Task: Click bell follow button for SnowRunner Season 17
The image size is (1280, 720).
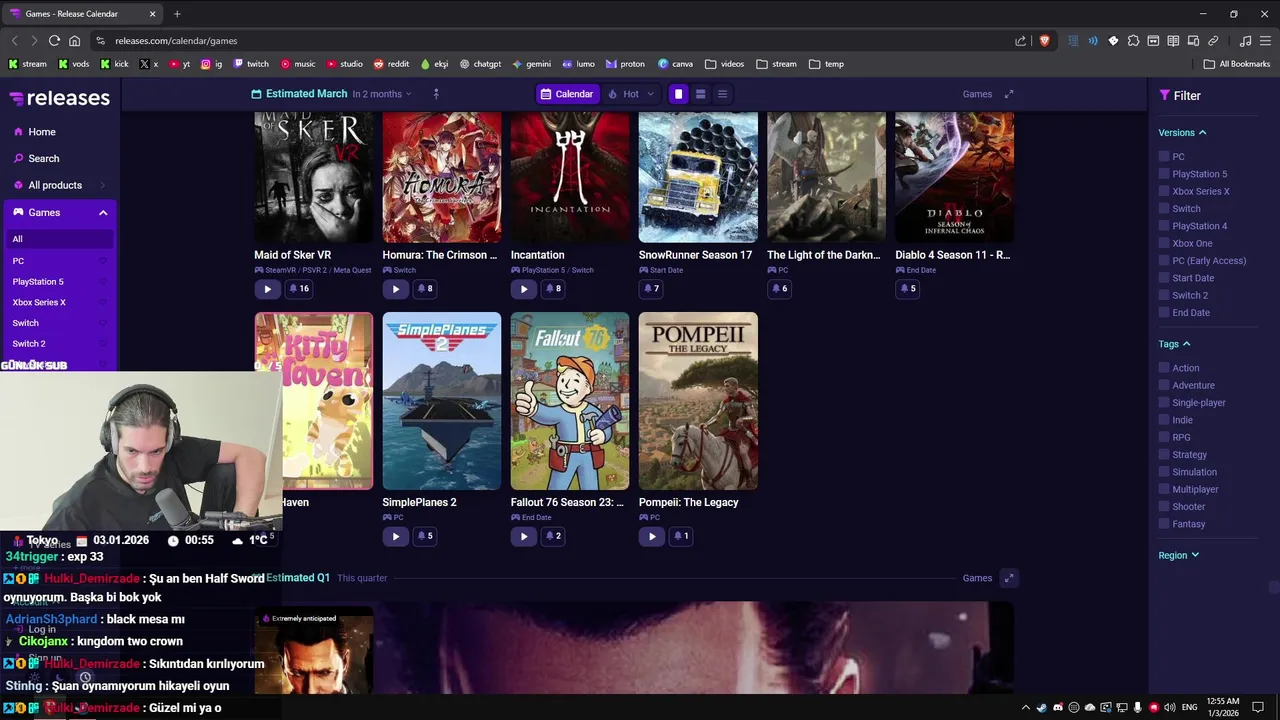Action: (x=651, y=289)
